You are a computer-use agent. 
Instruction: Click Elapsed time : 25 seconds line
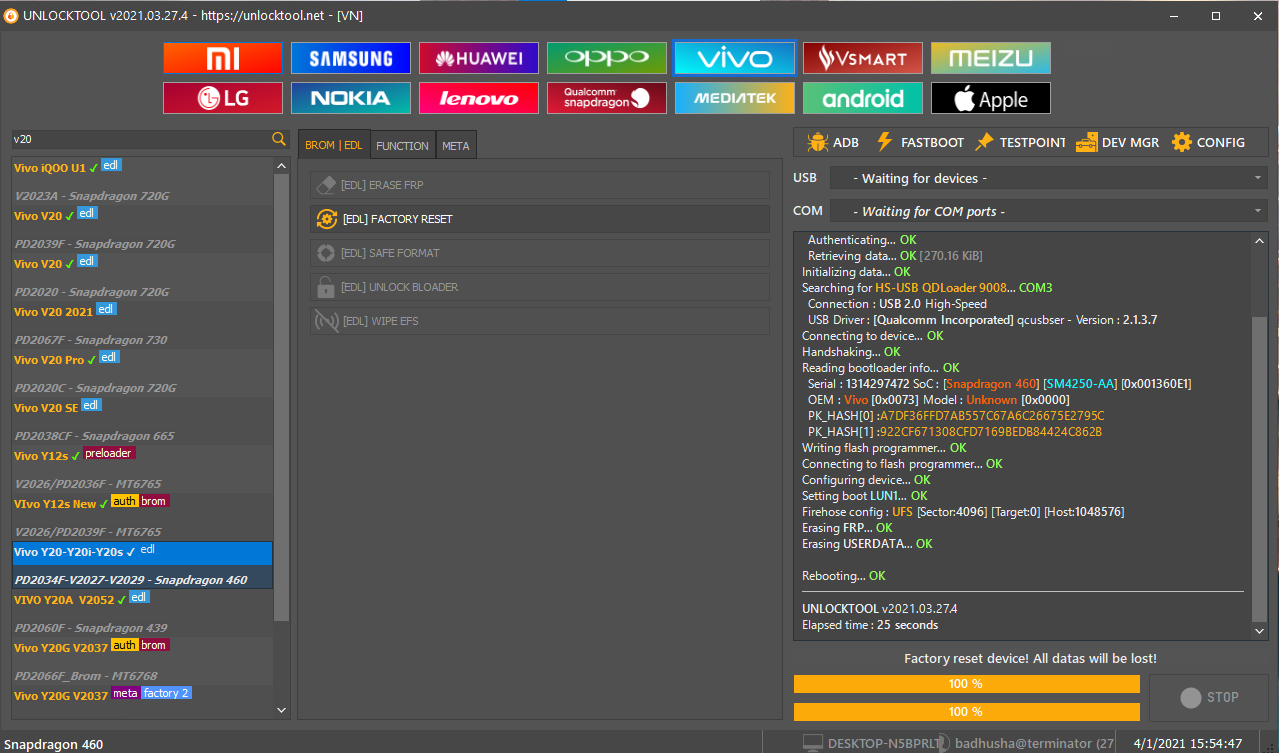point(870,625)
